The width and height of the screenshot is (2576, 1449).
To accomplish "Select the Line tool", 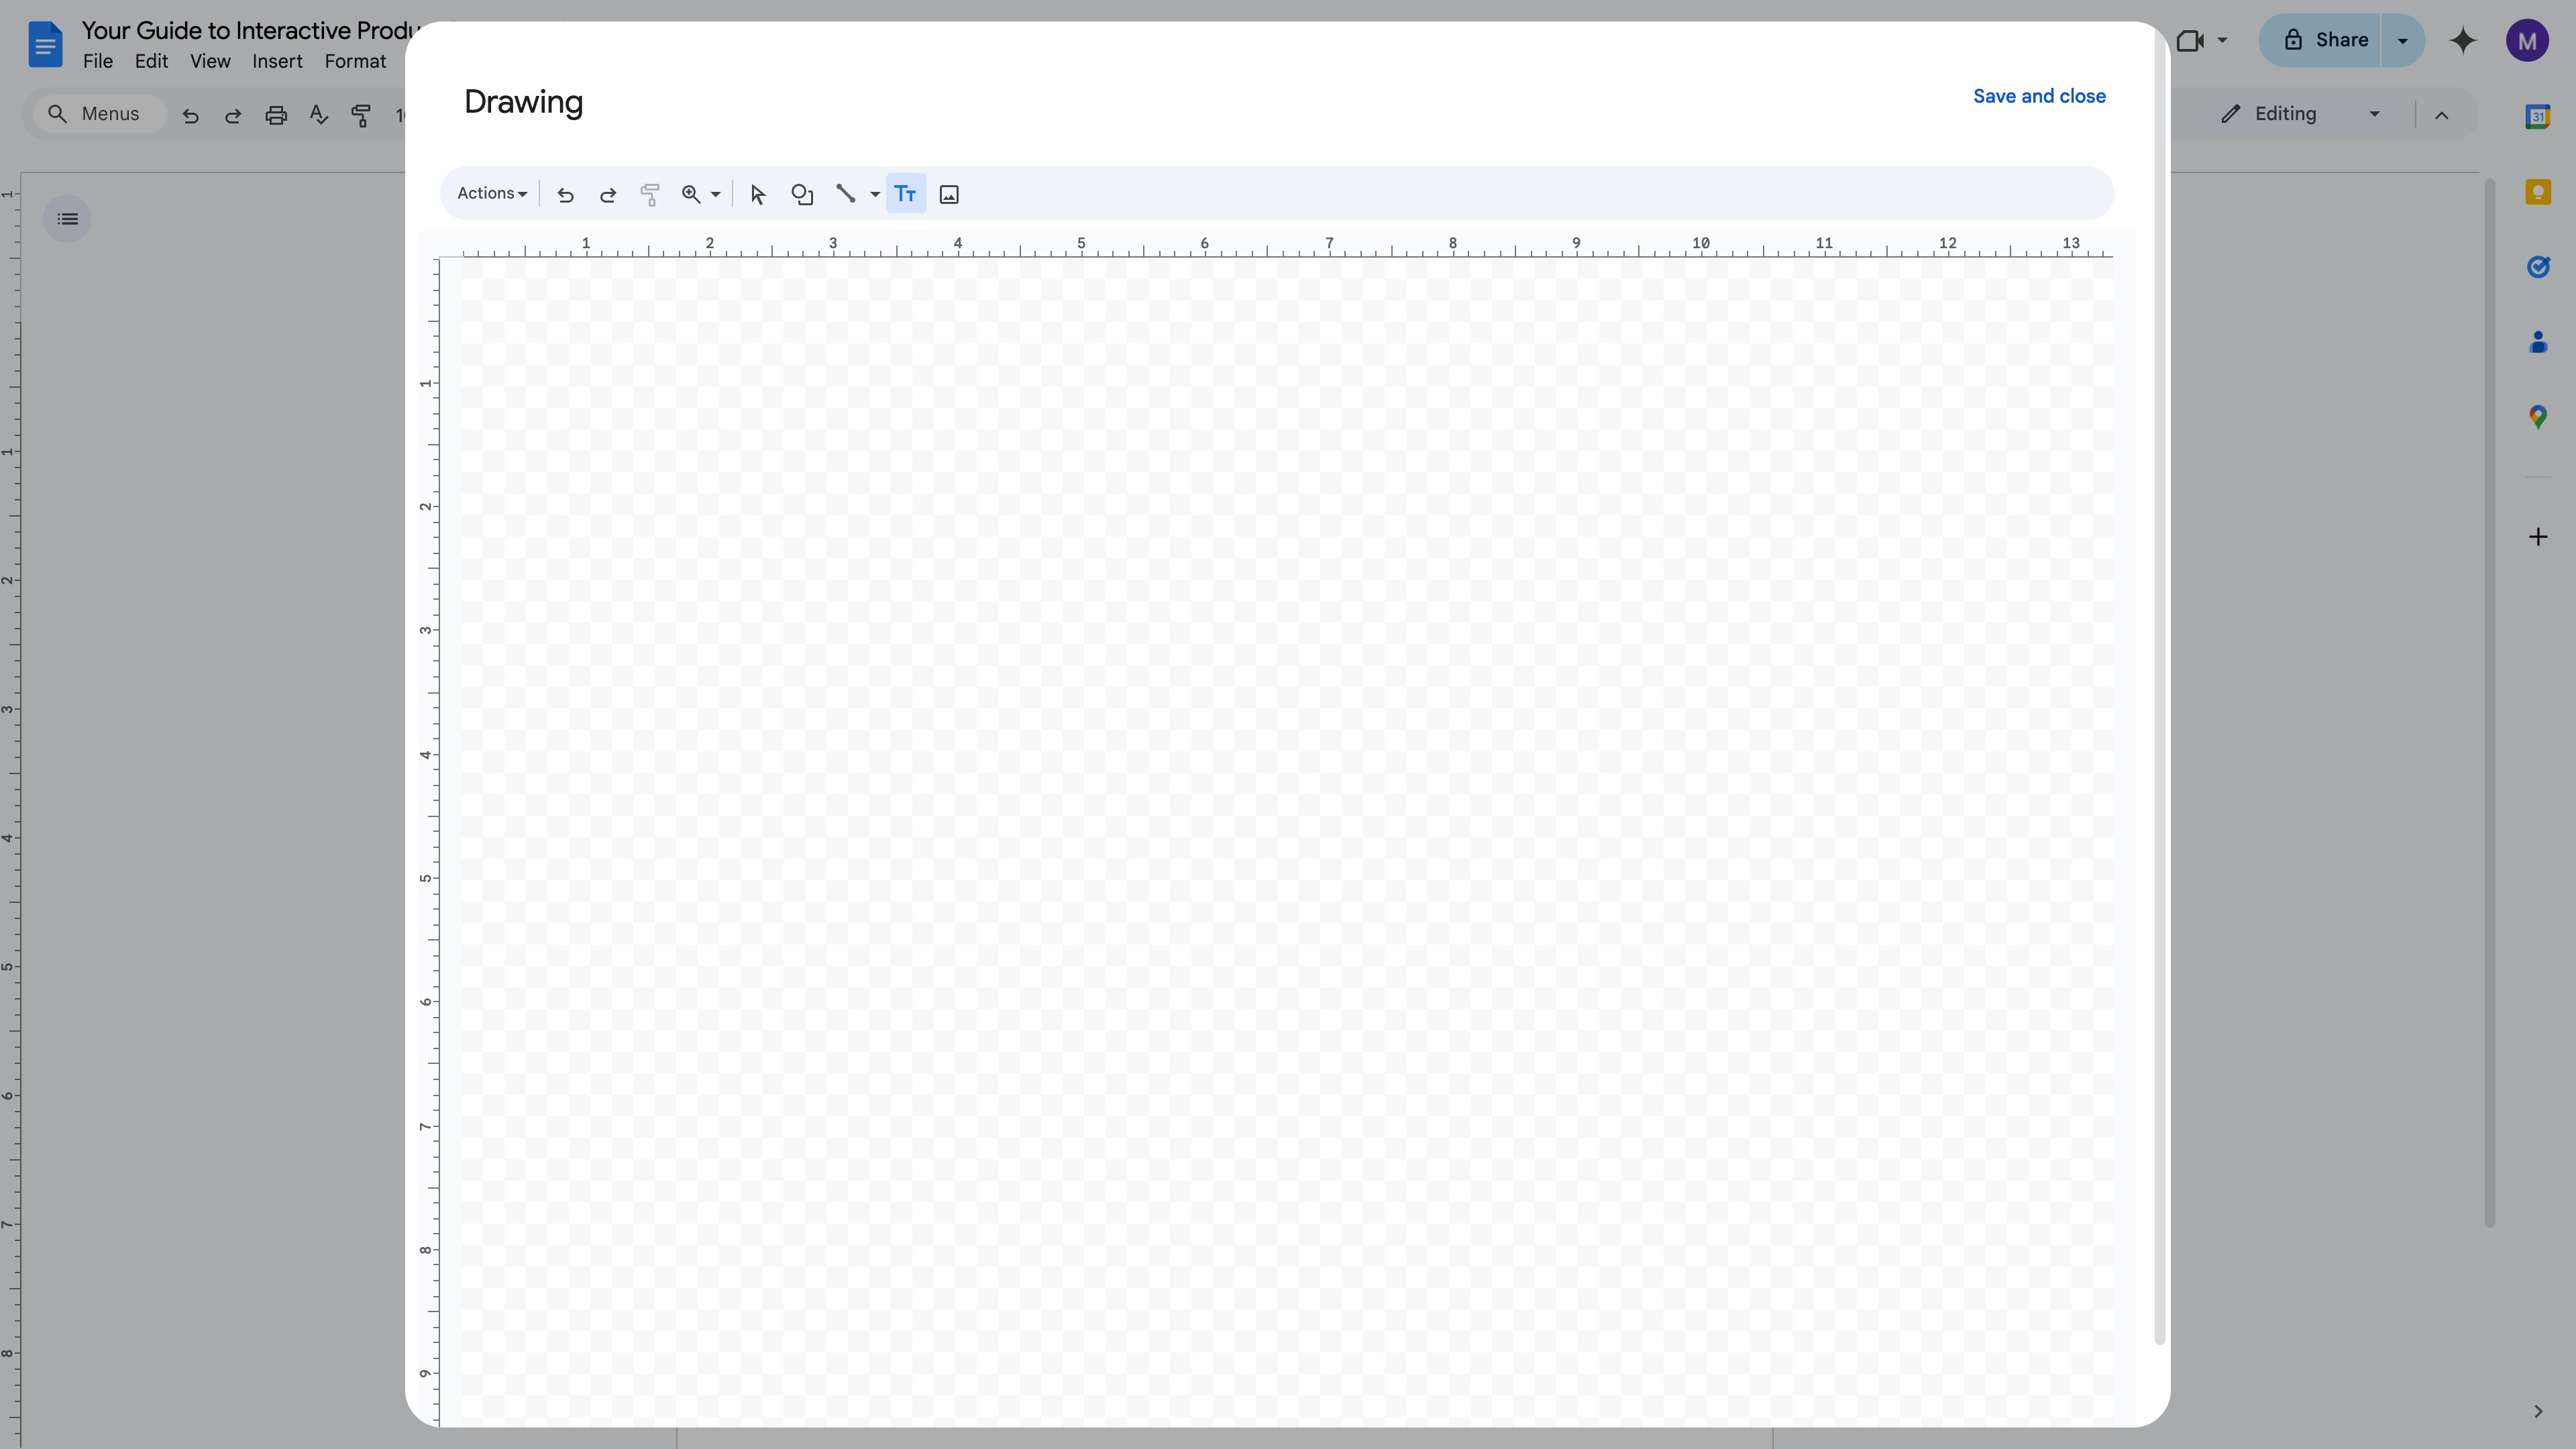I will pyautogui.click(x=846, y=195).
